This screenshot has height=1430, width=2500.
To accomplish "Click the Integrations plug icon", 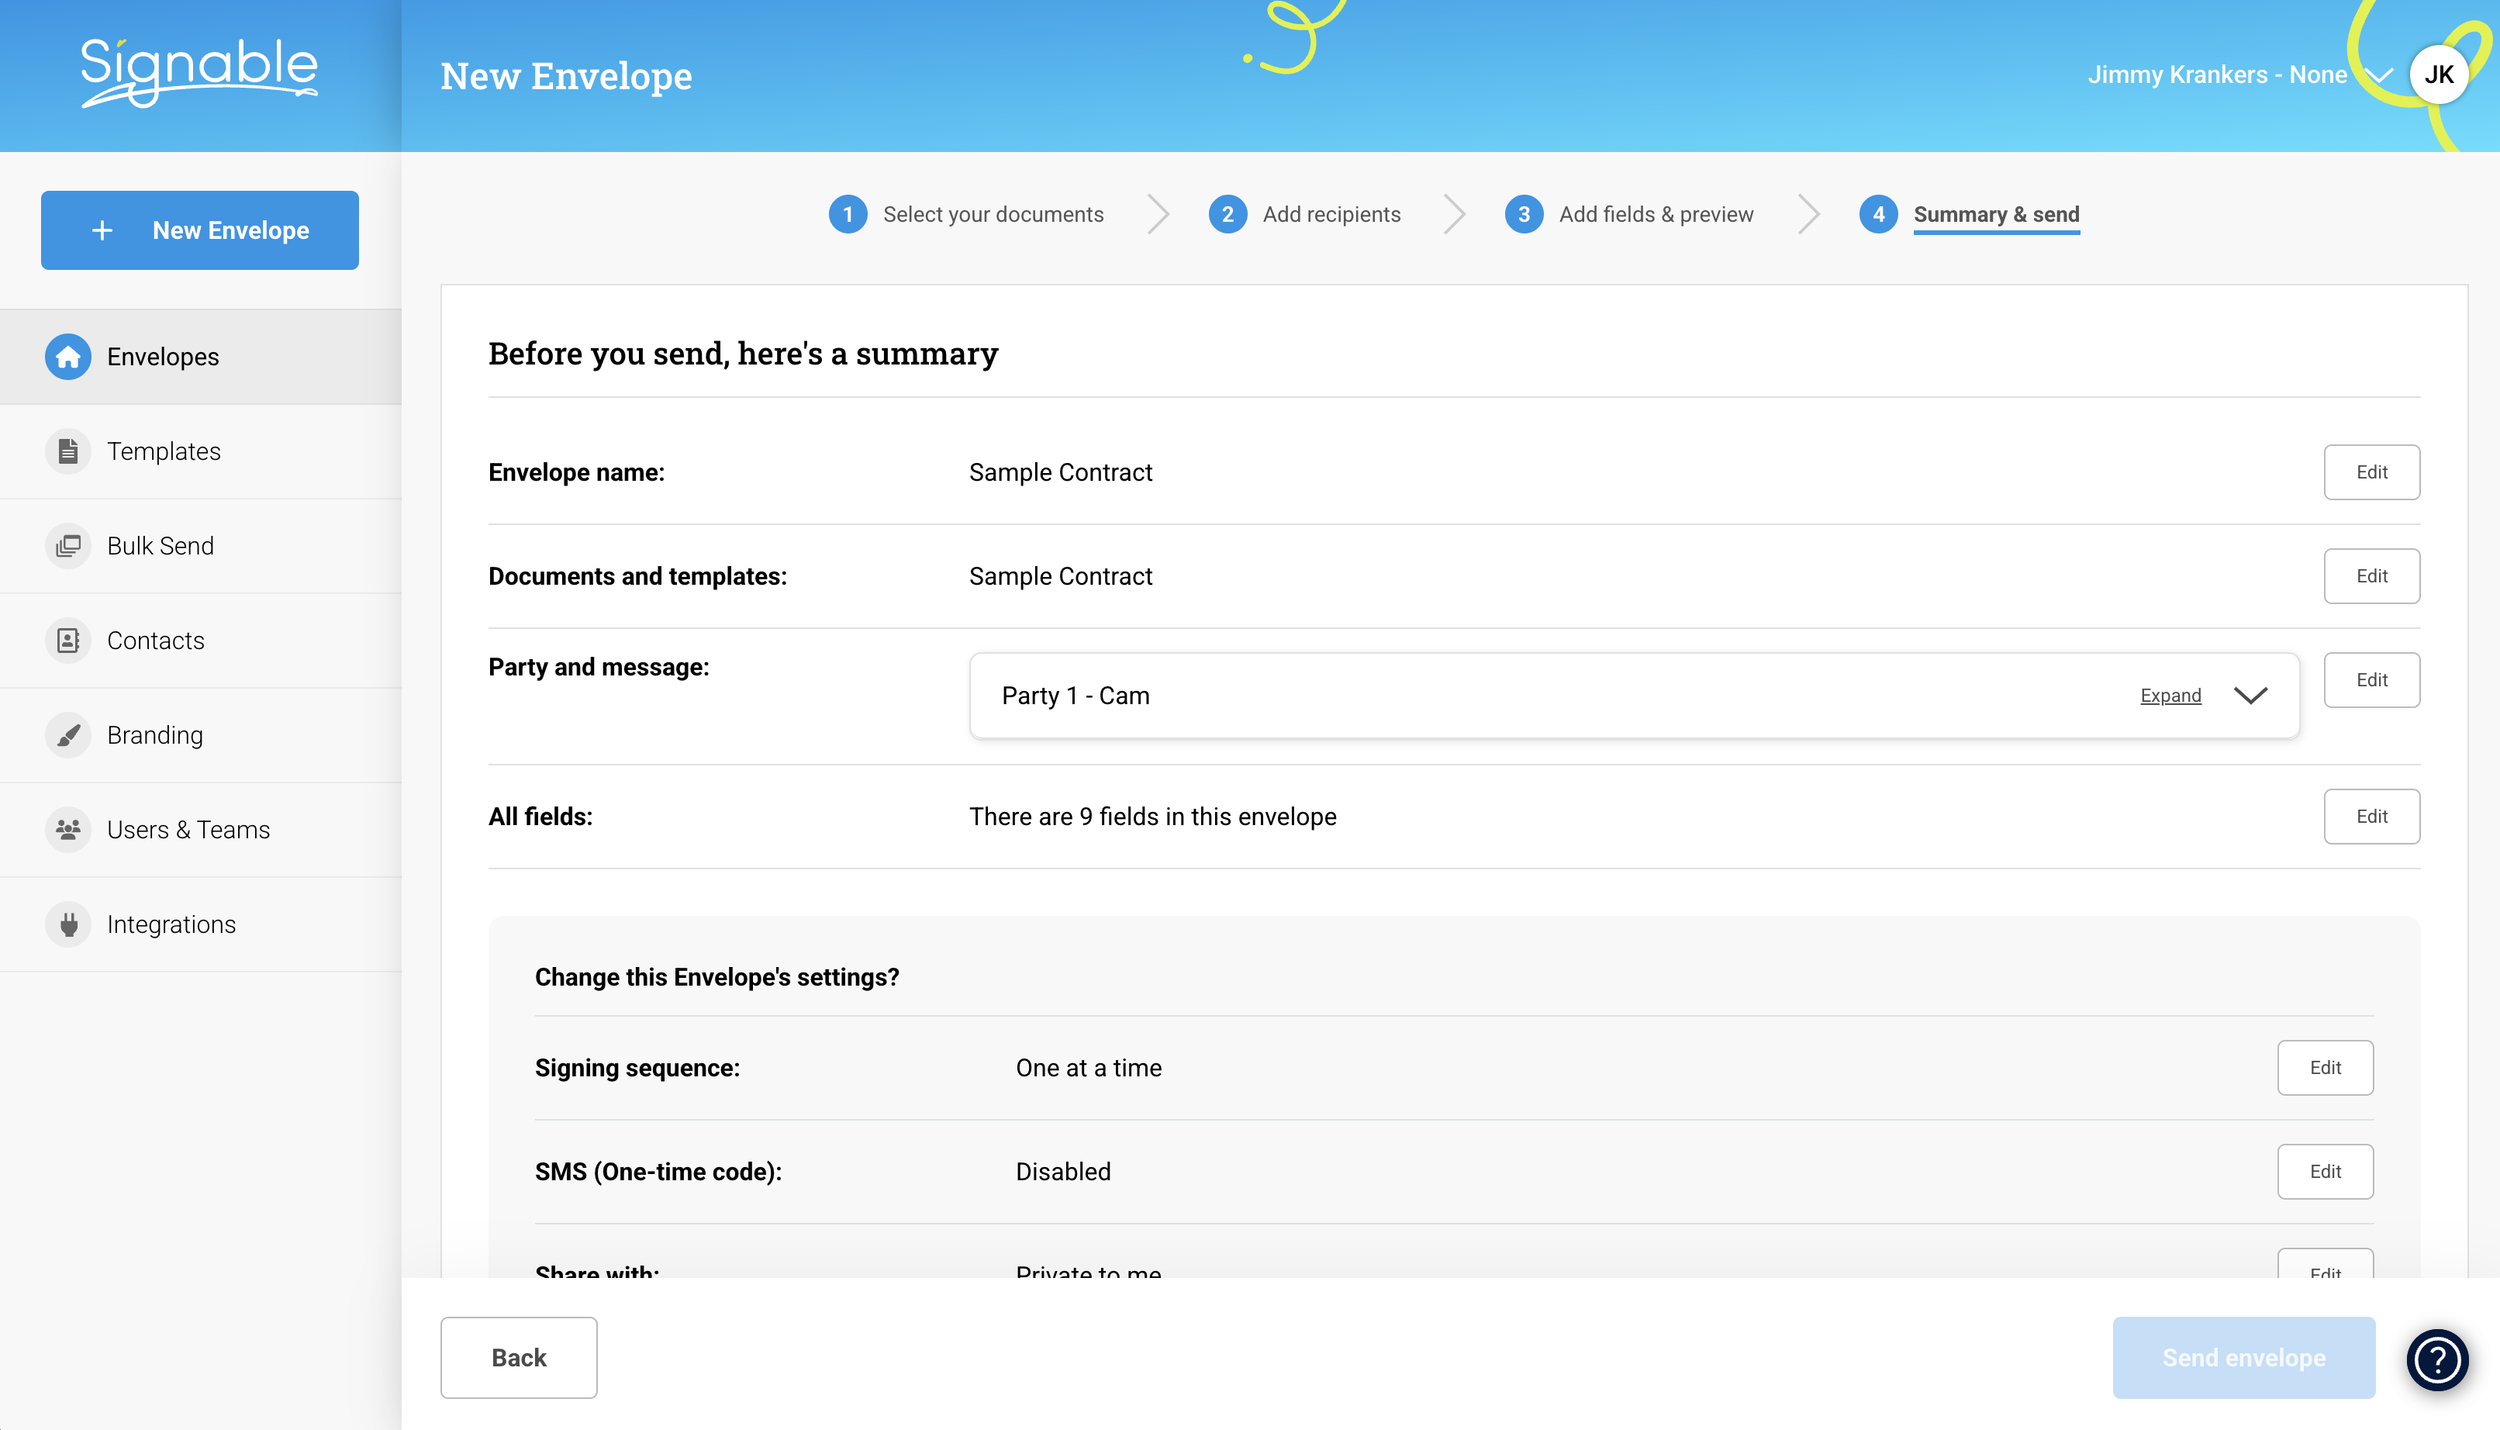I will (x=68, y=924).
